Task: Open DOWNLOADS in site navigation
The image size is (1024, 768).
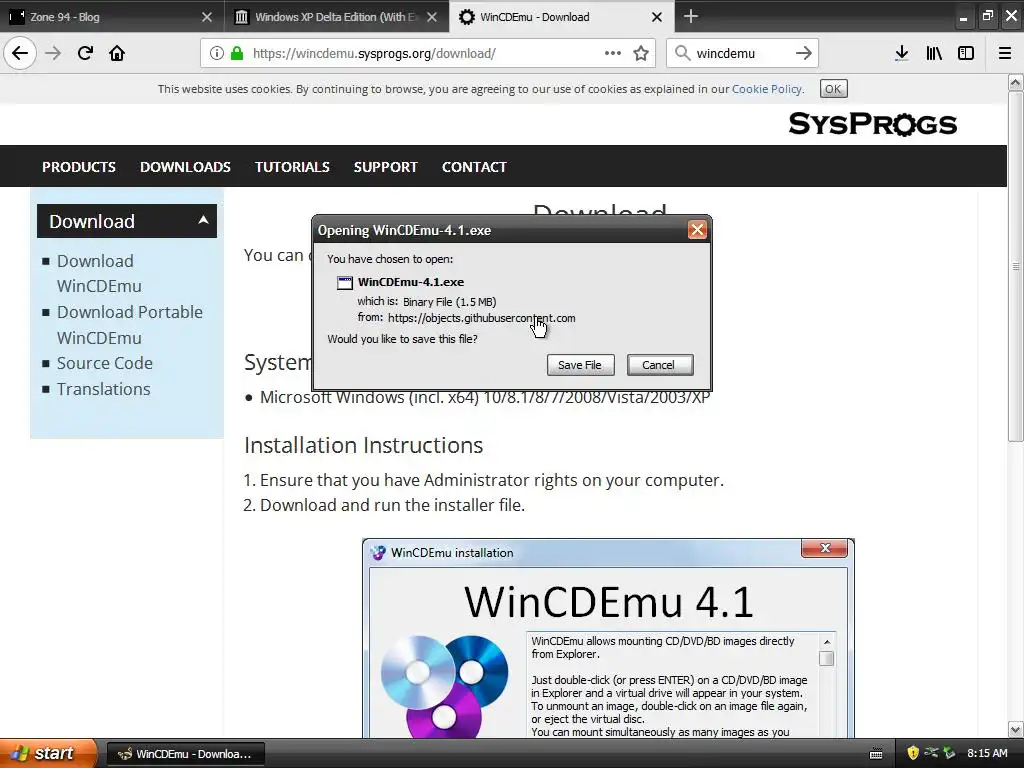Action: tap(185, 167)
